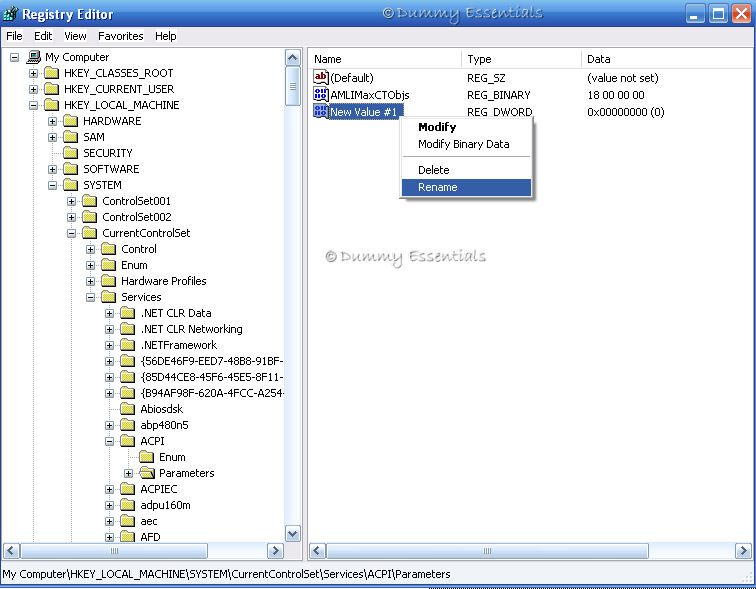Click the abp480n5 folder icon

tap(128, 425)
